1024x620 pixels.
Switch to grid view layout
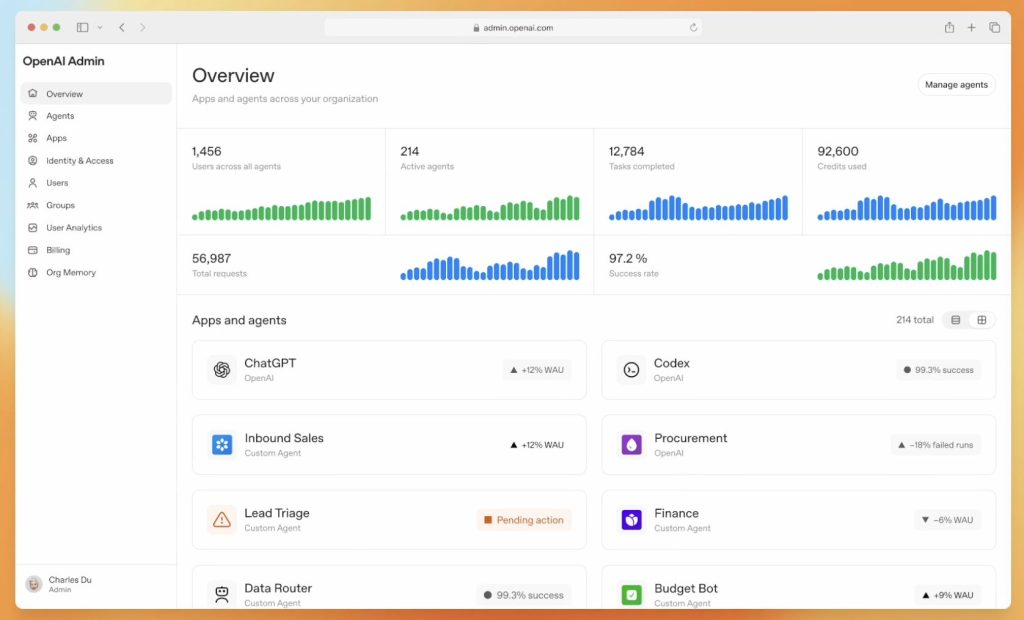pyautogui.click(x=982, y=320)
